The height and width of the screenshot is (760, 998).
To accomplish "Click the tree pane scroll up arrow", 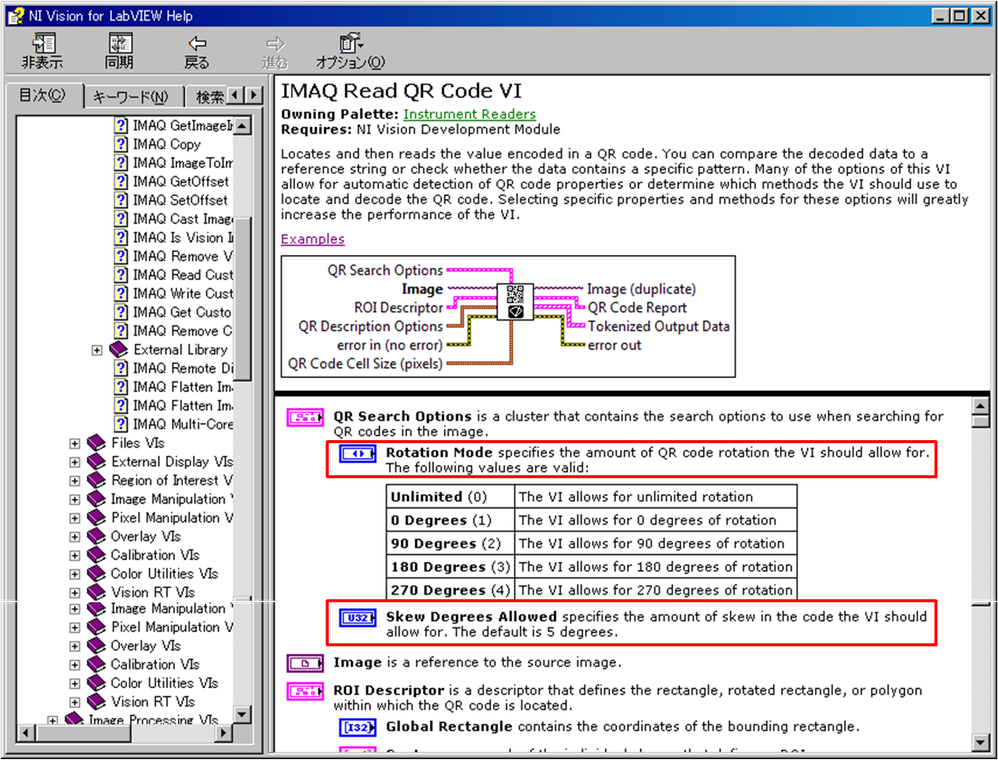I will [242, 125].
